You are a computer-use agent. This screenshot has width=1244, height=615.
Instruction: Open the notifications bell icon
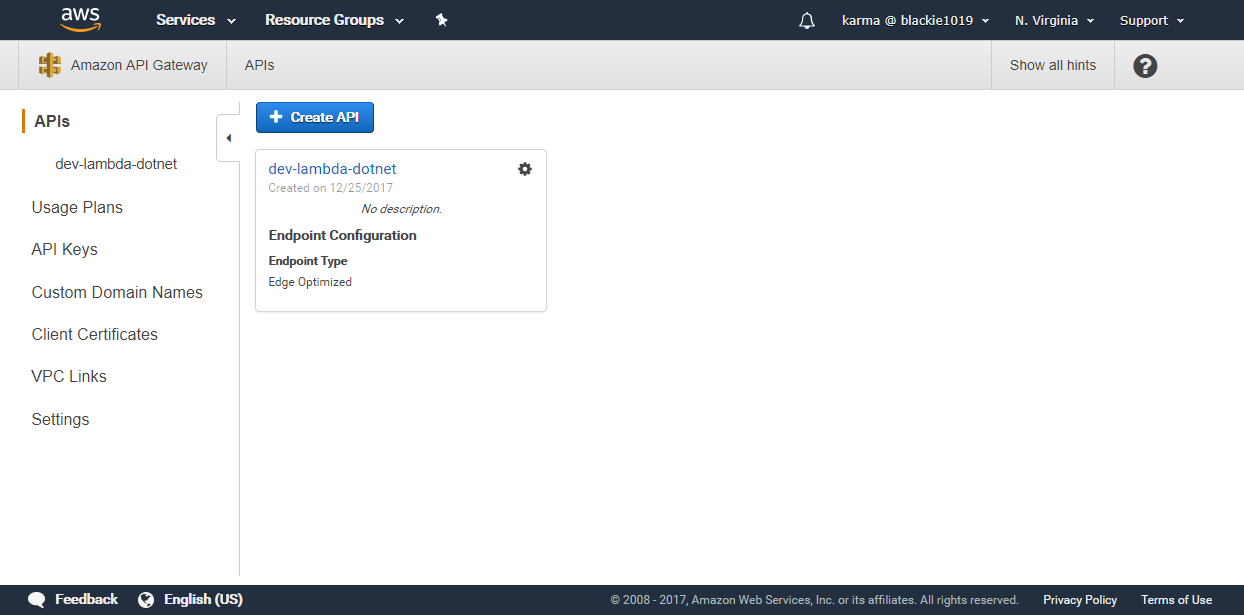[x=807, y=21]
